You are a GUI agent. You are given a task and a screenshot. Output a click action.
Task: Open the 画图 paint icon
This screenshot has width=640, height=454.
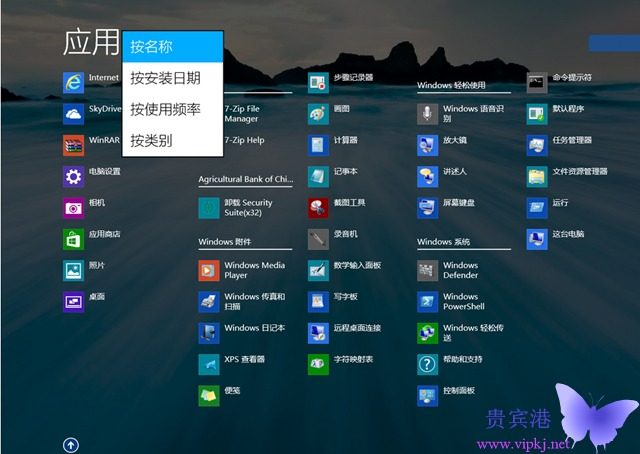pos(318,114)
